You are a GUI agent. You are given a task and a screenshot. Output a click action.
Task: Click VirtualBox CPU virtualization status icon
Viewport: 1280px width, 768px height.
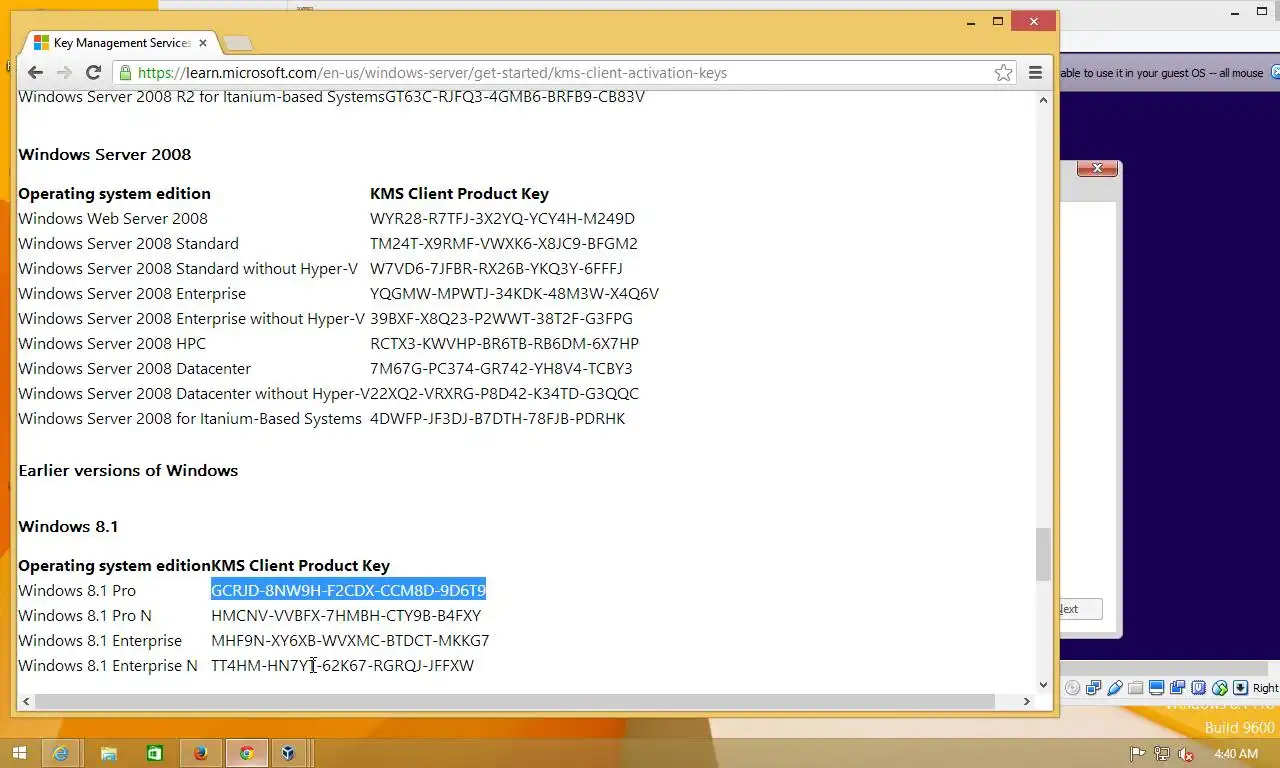(x=1199, y=688)
